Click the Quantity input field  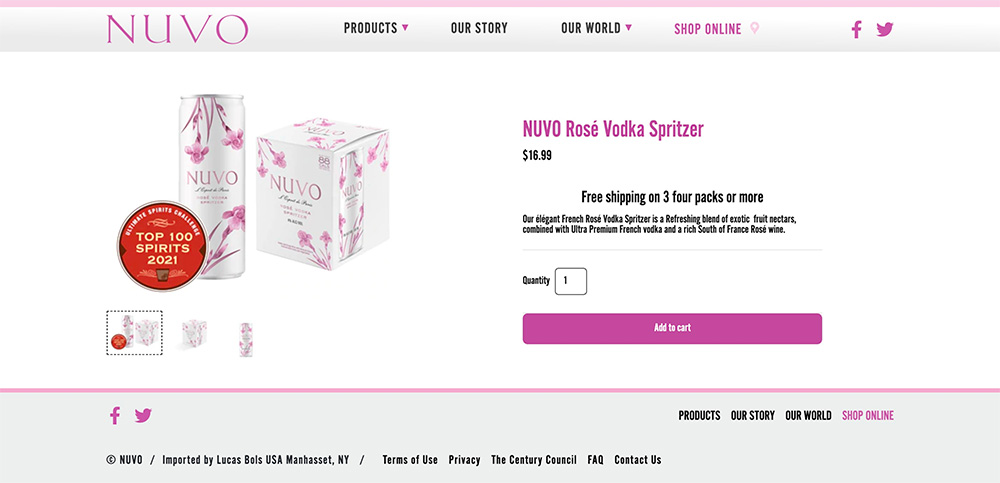[x=571, y=281]
